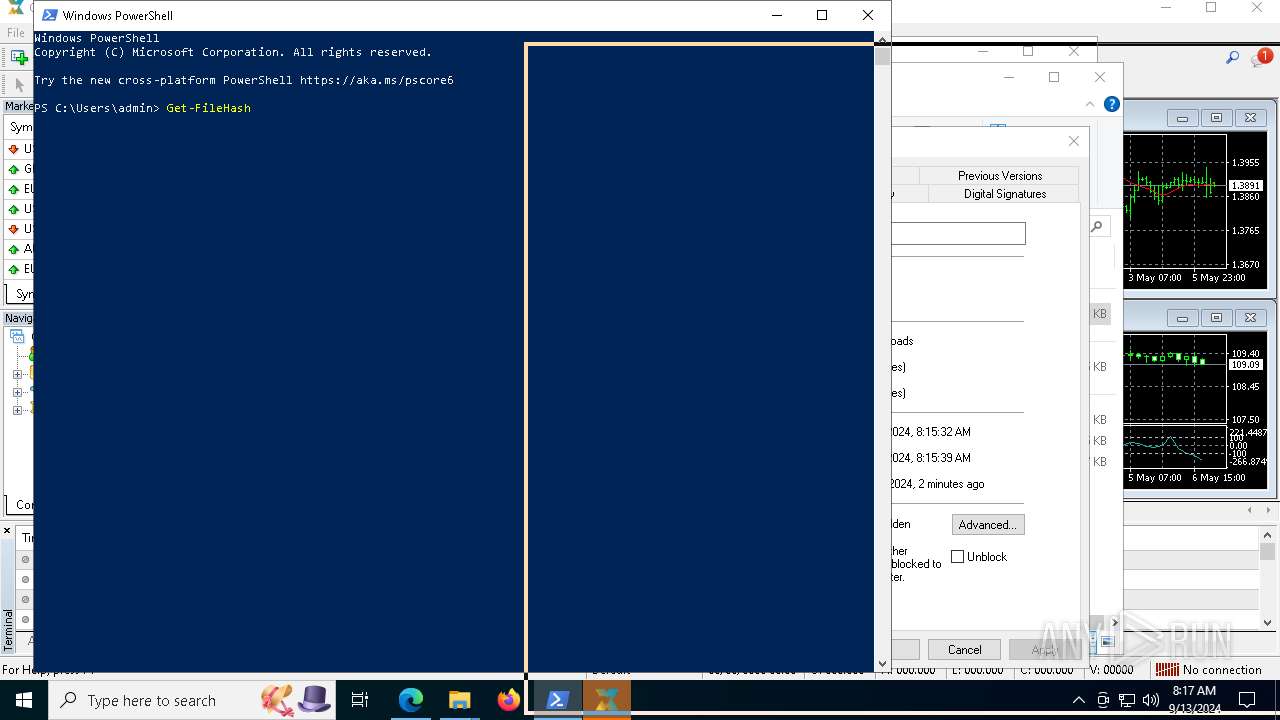
Task: Click Advanced... button in Properties dialog
Action: click(x=987, y=525)
